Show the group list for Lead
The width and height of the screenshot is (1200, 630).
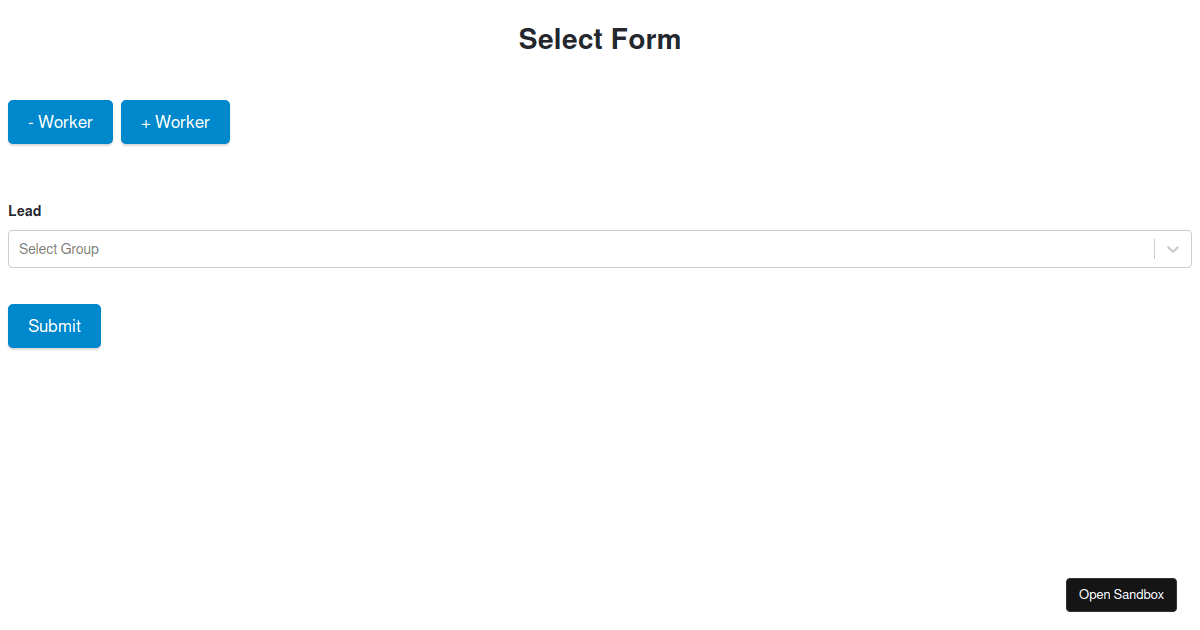(580, 249)
